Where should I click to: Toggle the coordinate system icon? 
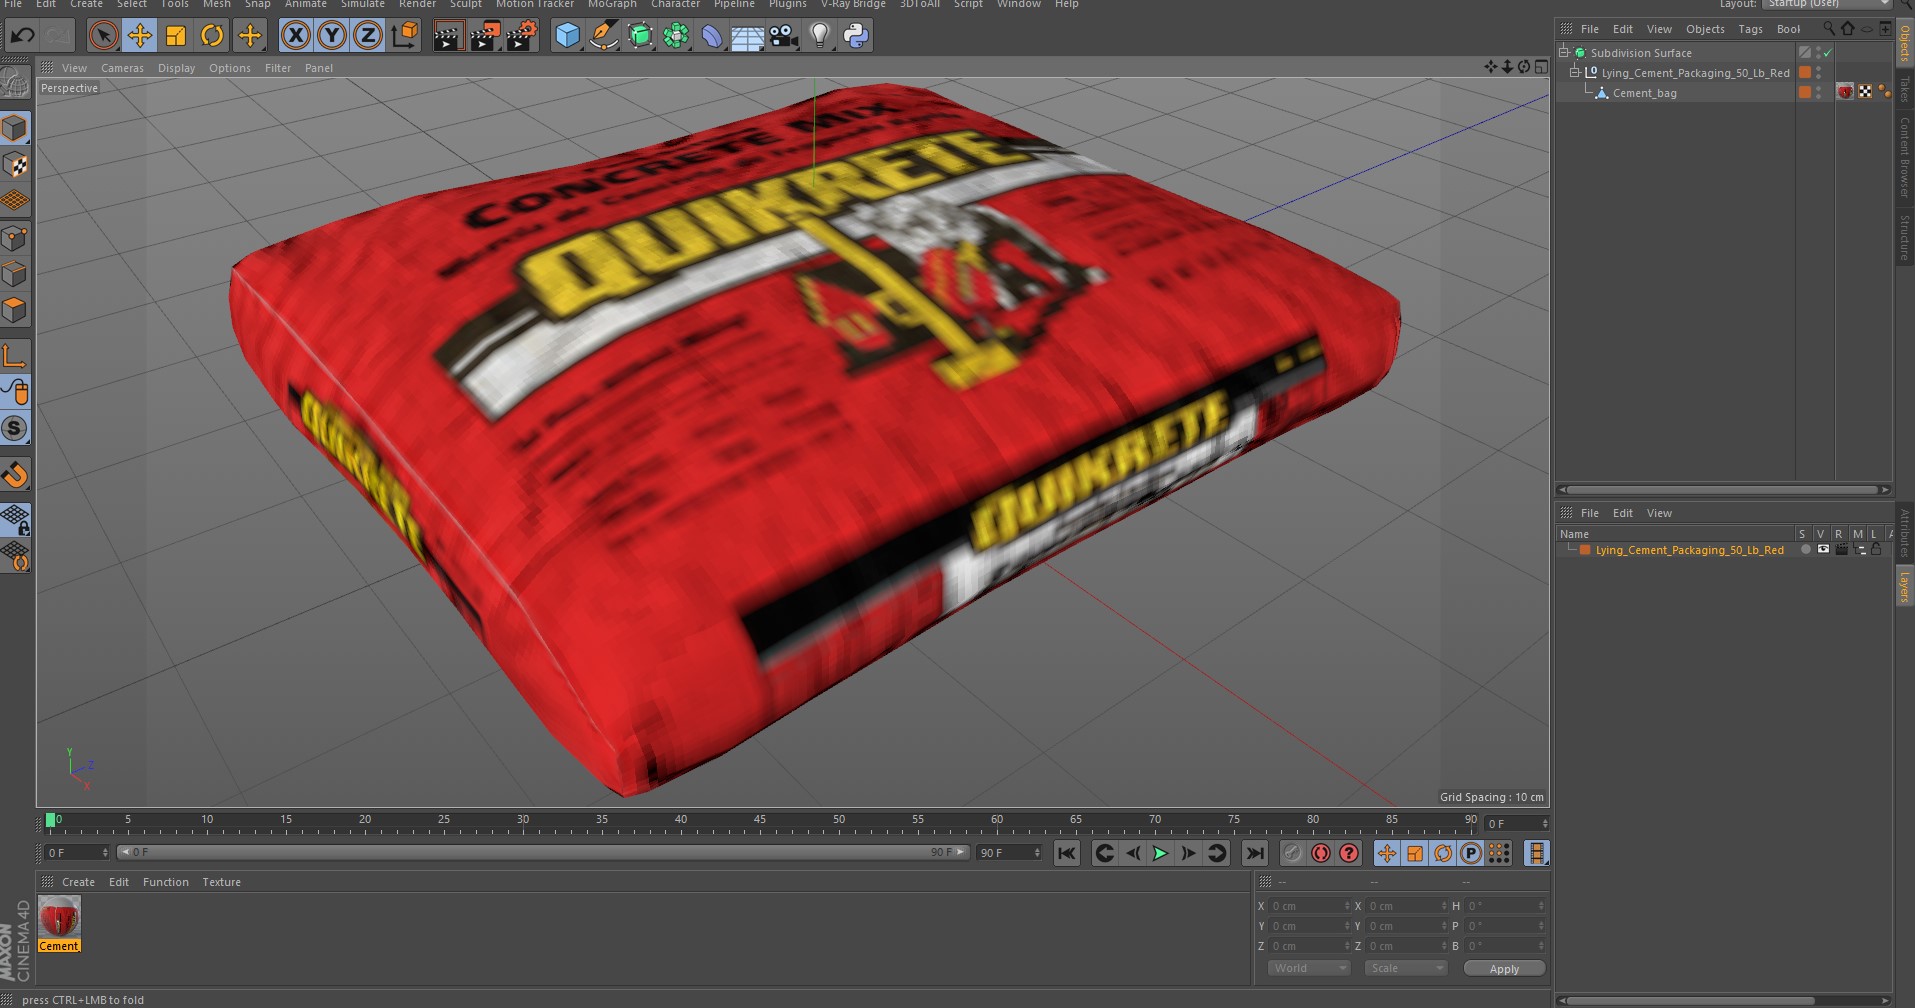404,36
